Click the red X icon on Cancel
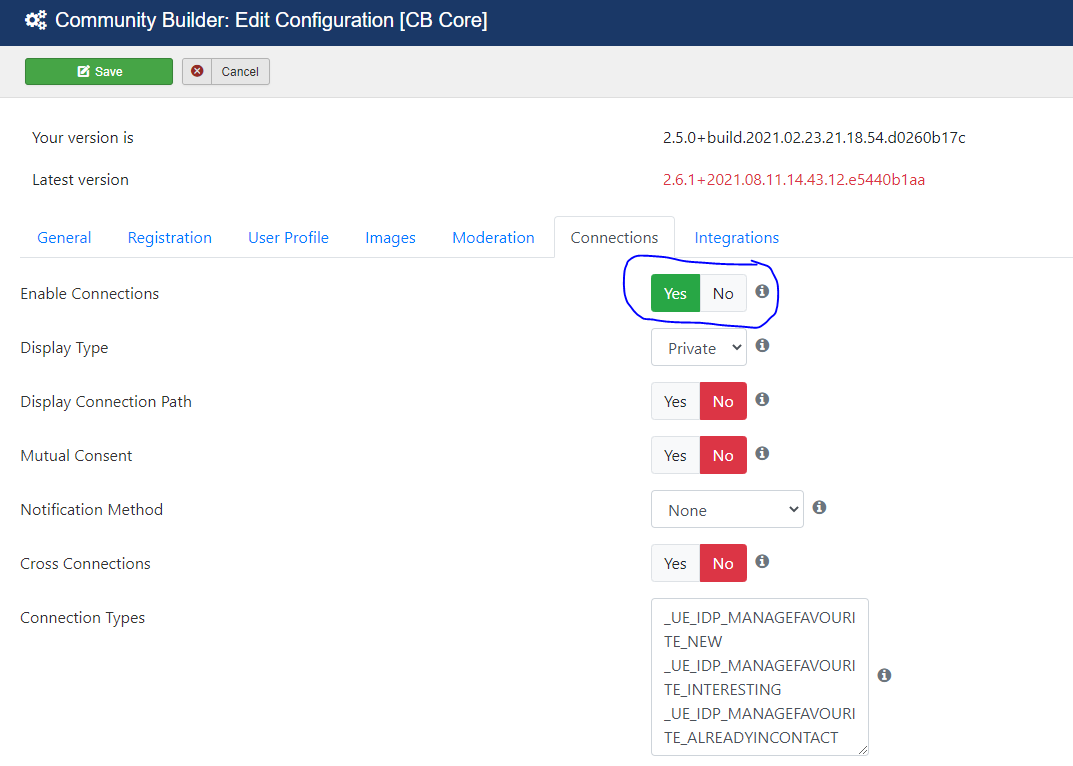The image size is (1073, 766). 197,71
